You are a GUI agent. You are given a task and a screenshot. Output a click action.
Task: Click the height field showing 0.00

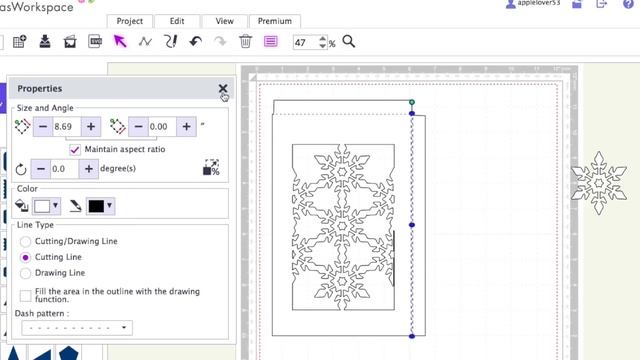(162, 127)
